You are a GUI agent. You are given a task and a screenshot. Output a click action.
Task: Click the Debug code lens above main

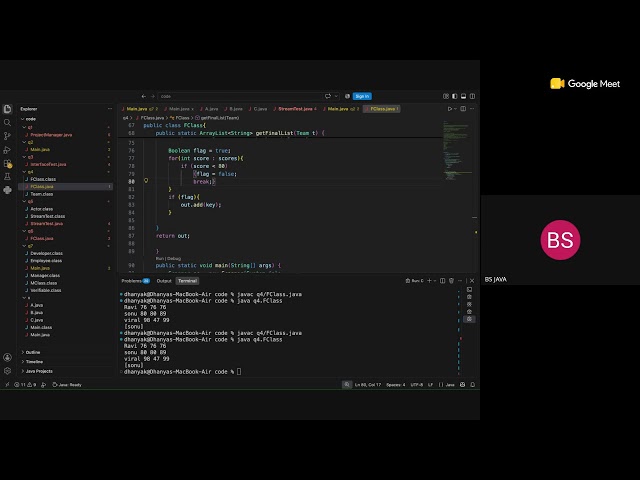coord(174,258)
